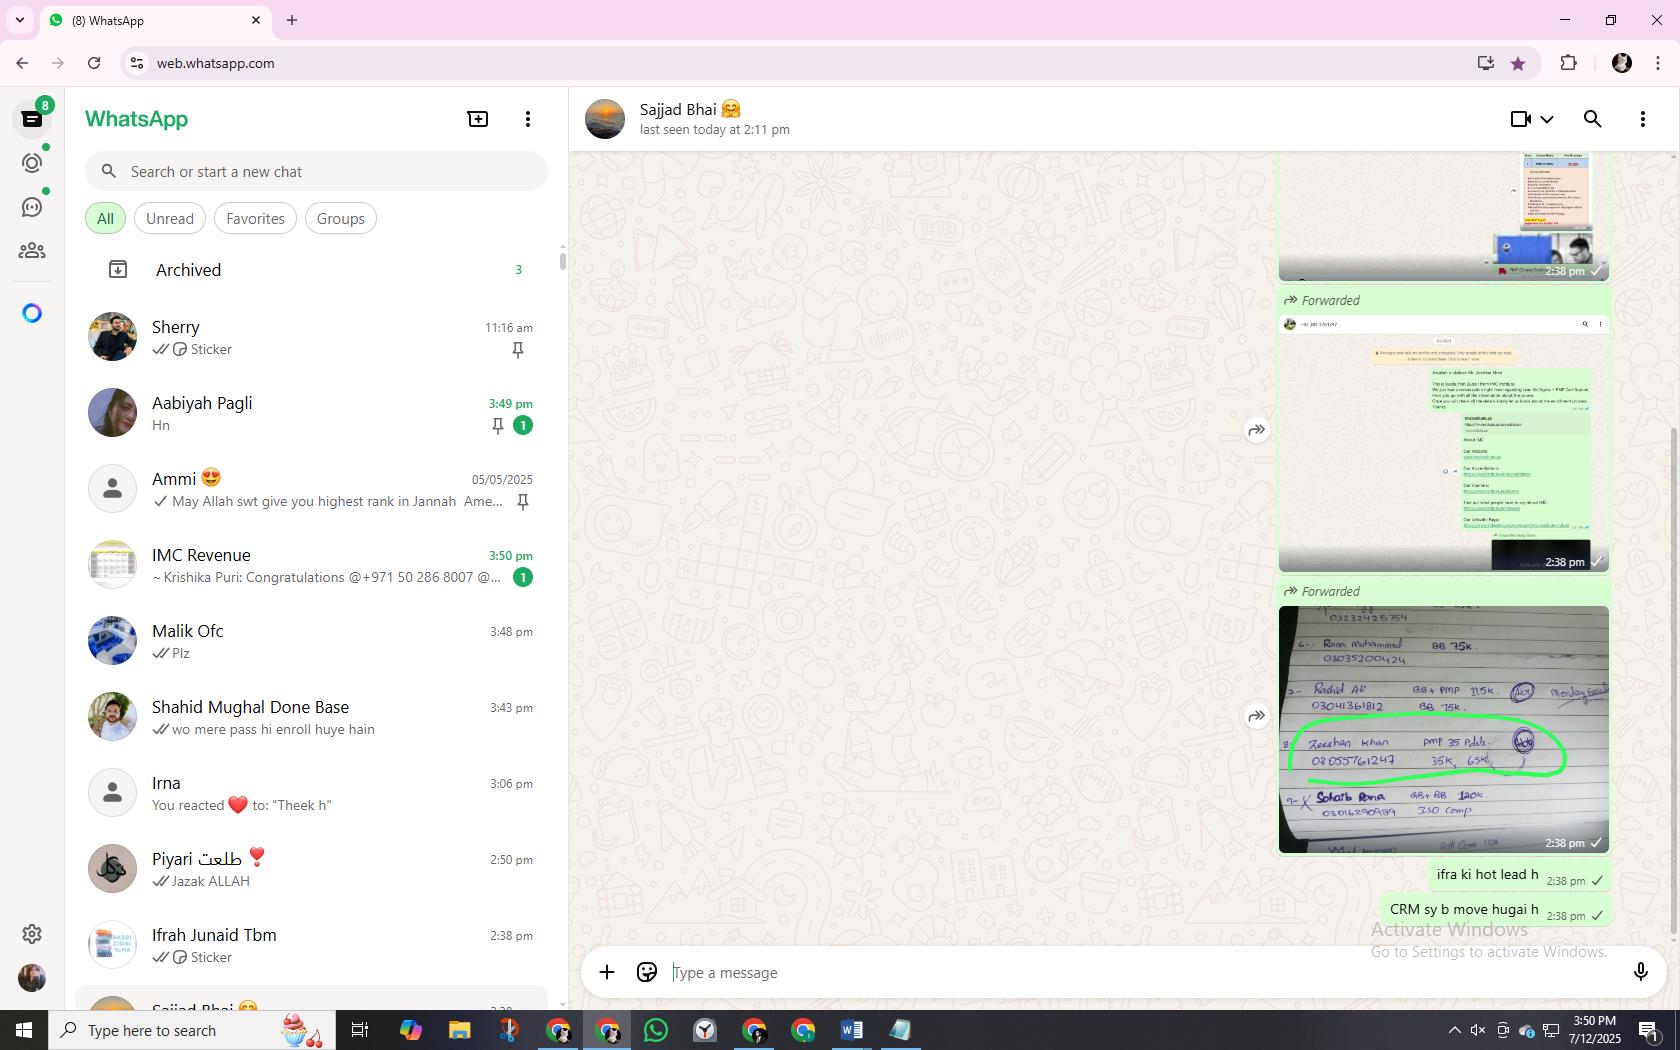Image resolution: width=1680 pixels, height=1050 pixels.
Task: Select 'CRM sy b move hugai h' message
Action: click(1495, 910)
